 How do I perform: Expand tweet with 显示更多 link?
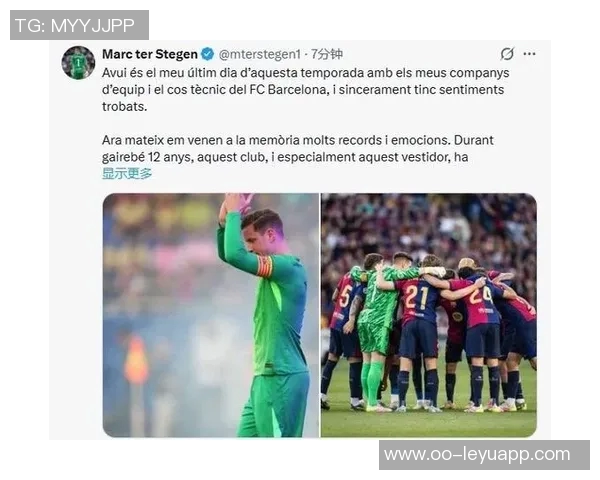tap(127, 173)
